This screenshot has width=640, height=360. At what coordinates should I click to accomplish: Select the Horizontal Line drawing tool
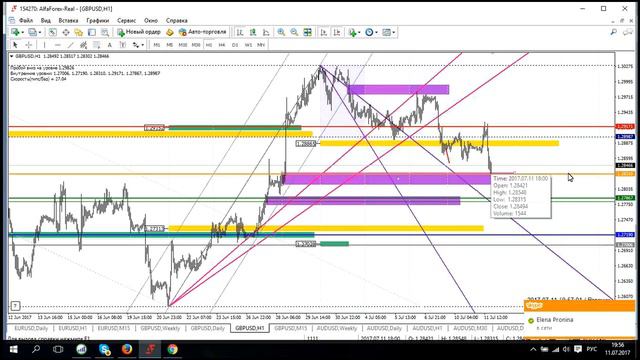(58, 45)
